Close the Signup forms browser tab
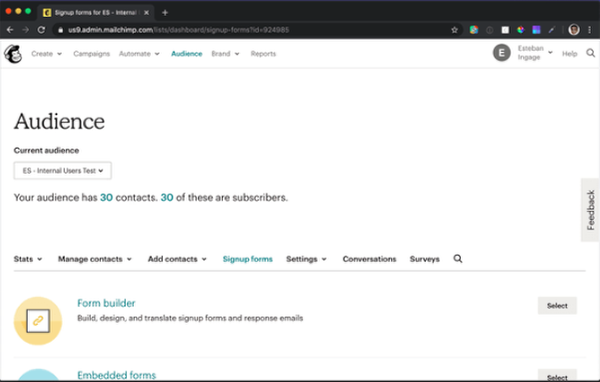Viewport: 600px width, 382px height. click(146, 13)
